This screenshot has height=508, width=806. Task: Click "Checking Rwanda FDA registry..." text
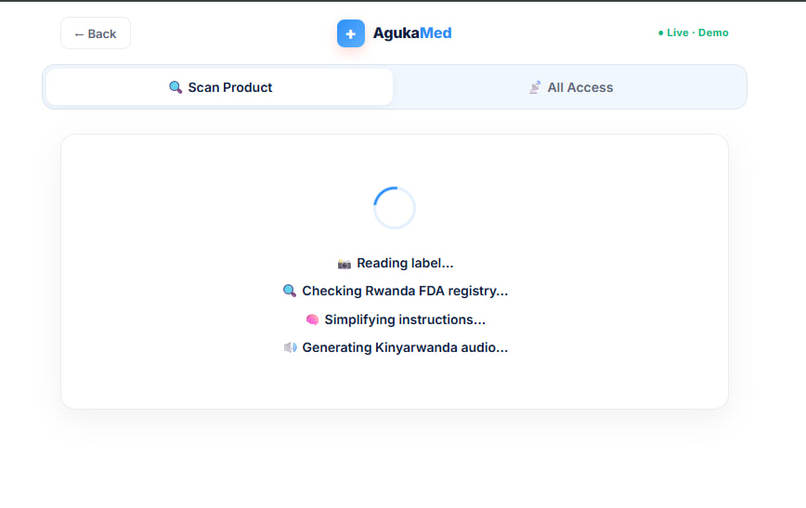pyautogui.click(x=405, y=291)
